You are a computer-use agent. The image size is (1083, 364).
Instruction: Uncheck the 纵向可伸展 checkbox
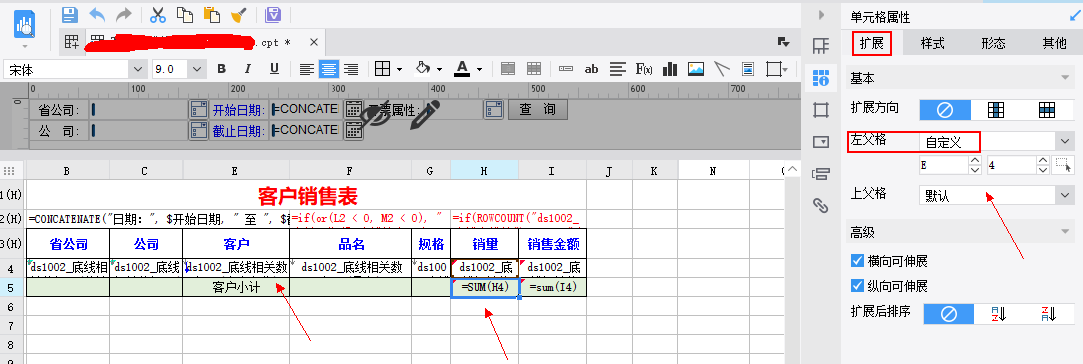point(858,285)
